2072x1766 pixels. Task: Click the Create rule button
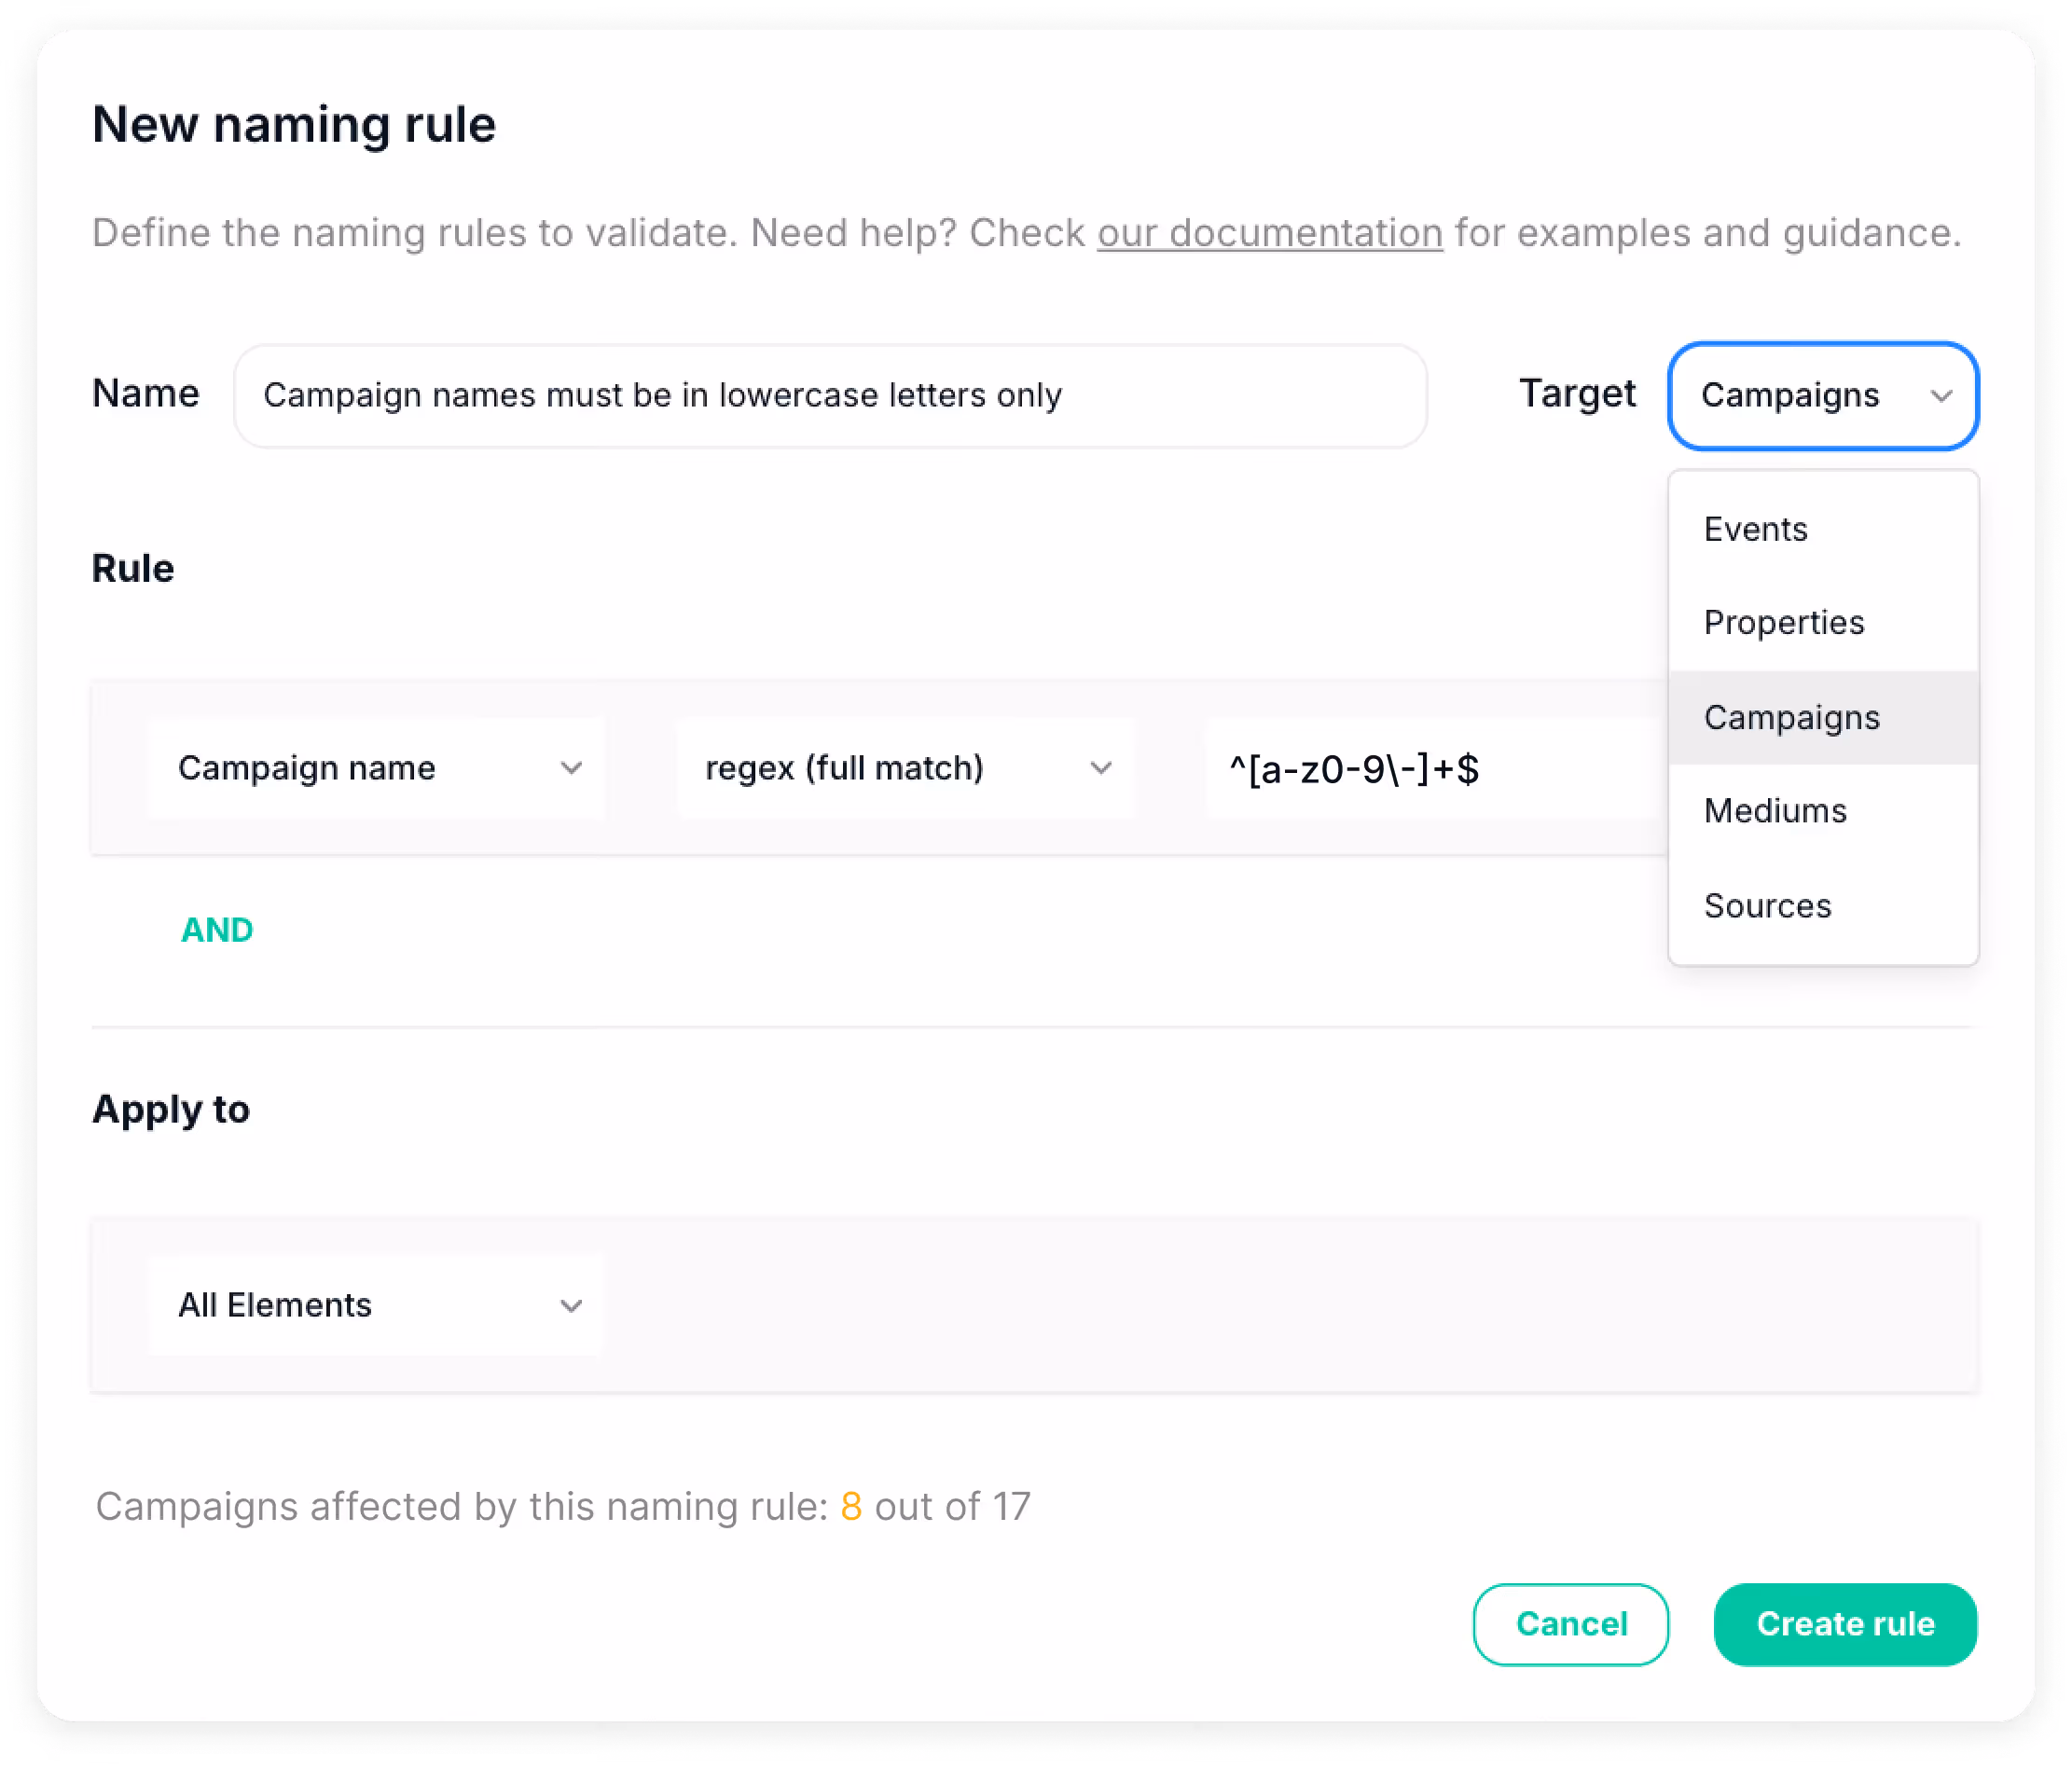pyautogui.click(x=1845, y=1624)
